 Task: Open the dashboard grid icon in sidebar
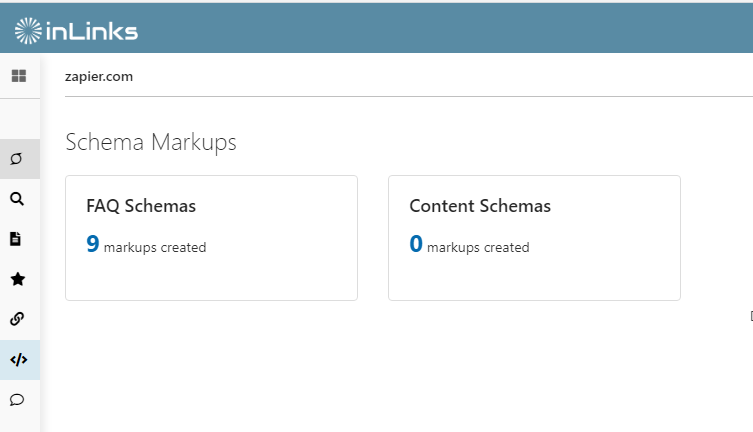tap(19, 76)
